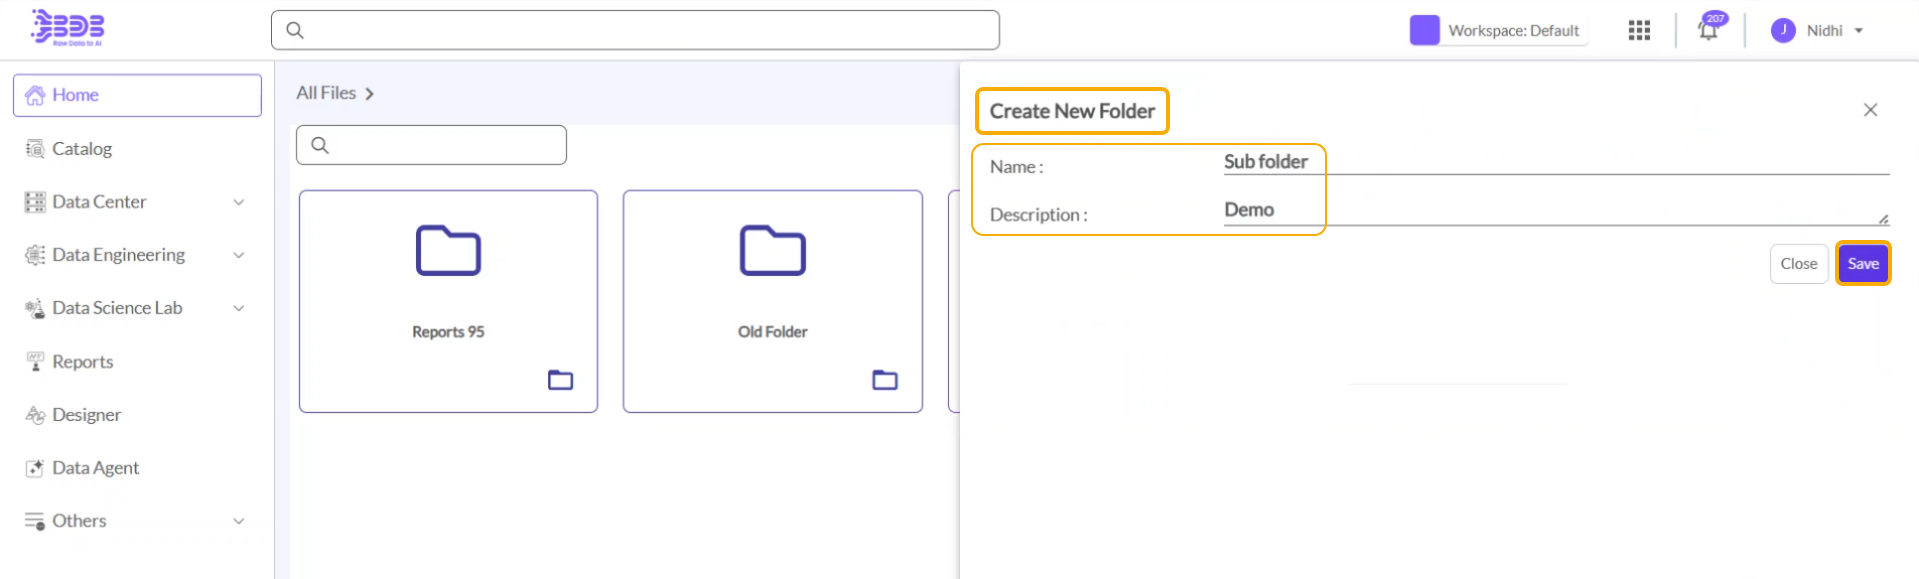Click the Old Folder folder icon

[x=772, y=250]
